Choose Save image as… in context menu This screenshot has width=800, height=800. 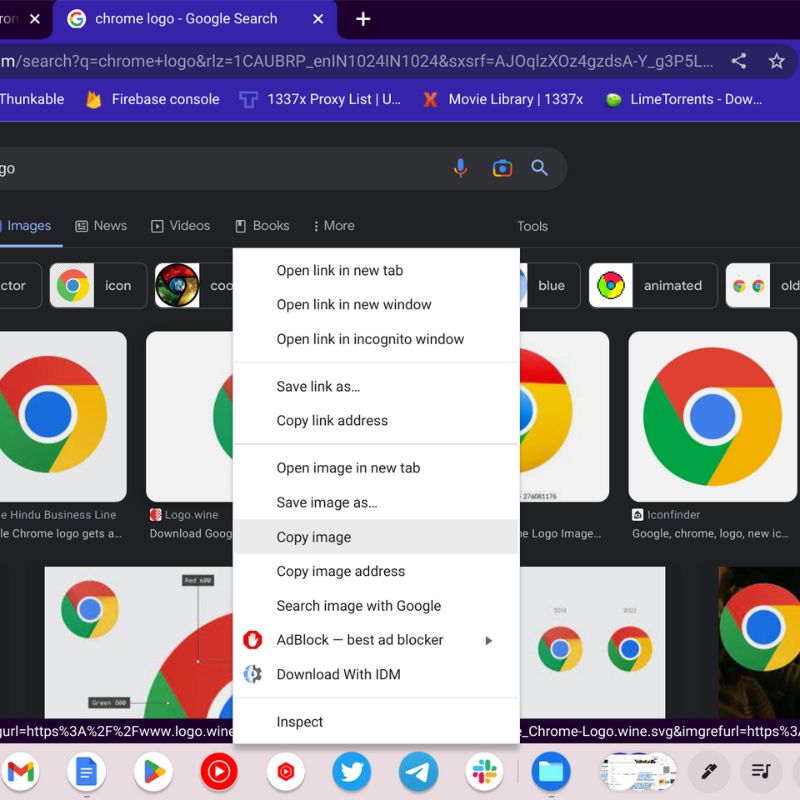(327, 503)
